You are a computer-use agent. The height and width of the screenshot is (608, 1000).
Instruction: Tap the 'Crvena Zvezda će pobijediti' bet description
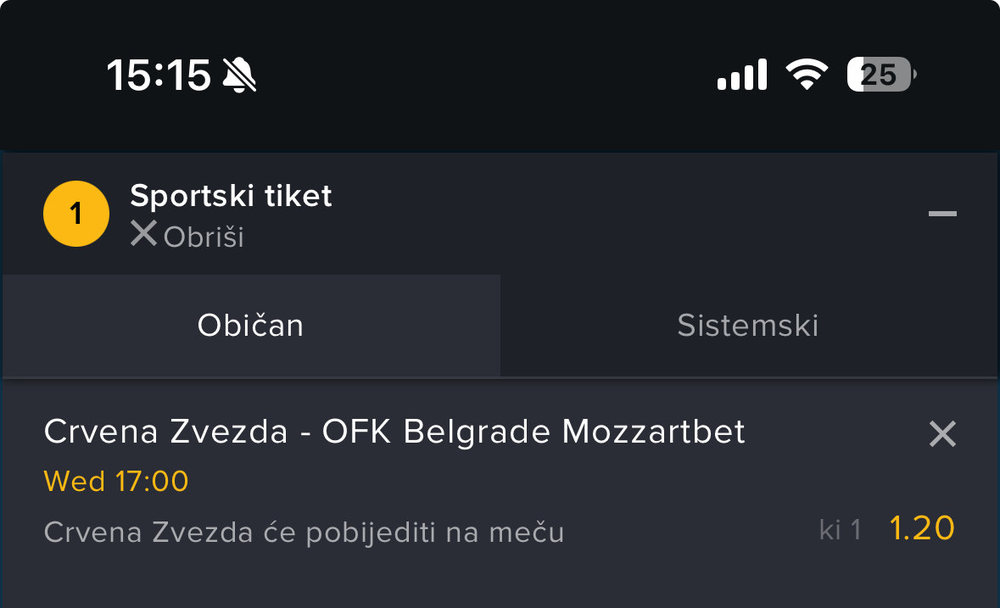(x=304, y=533)
